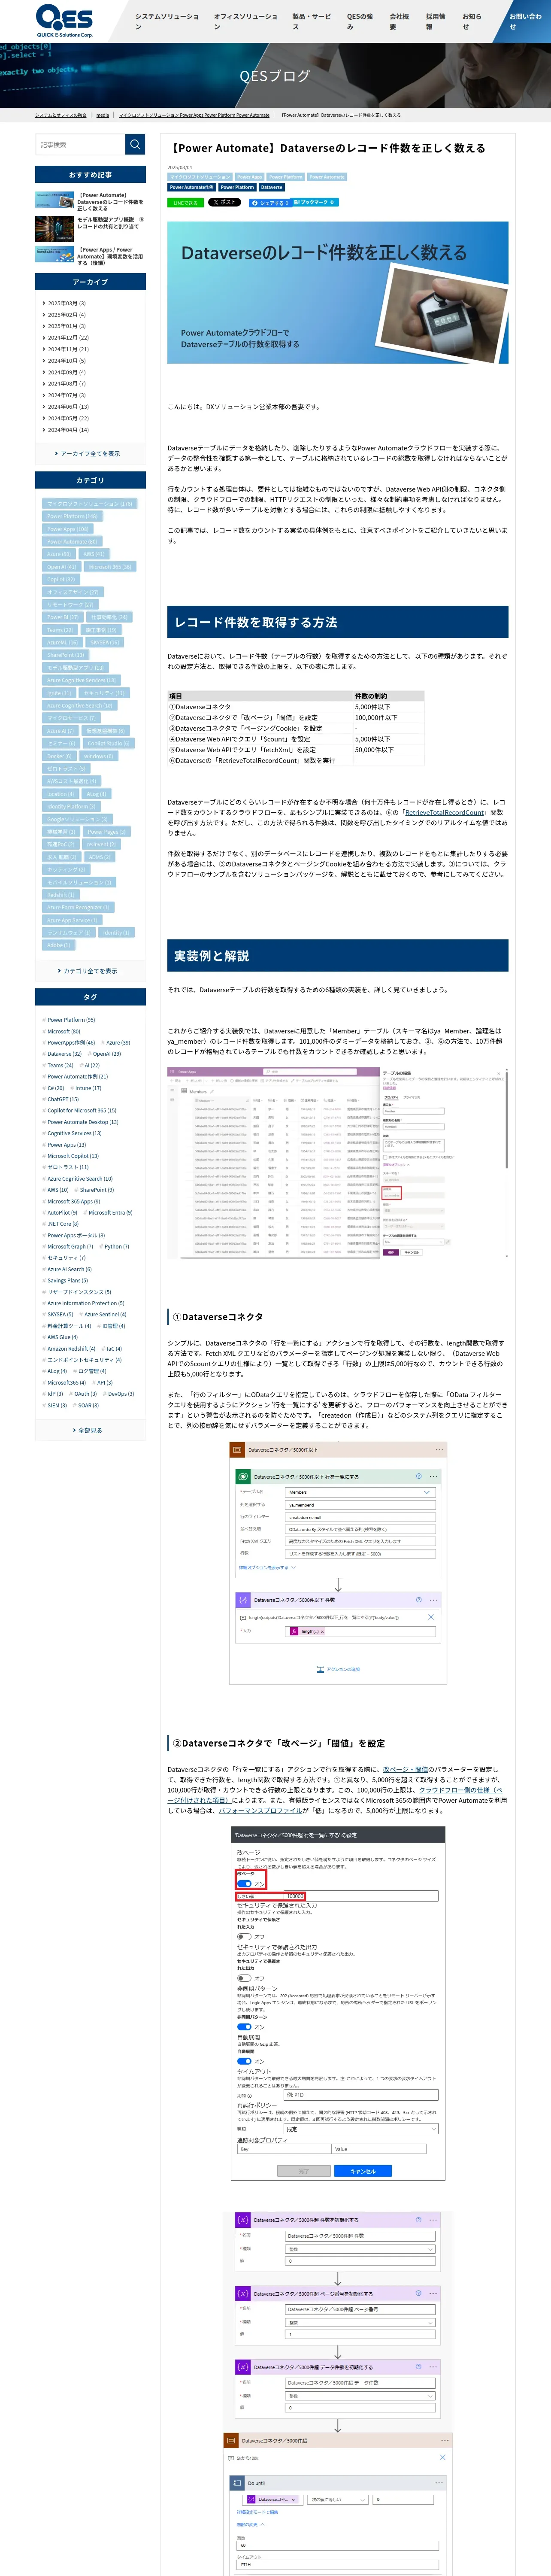Click the LINE share button
551x2576 pixels.
point(185,203)
